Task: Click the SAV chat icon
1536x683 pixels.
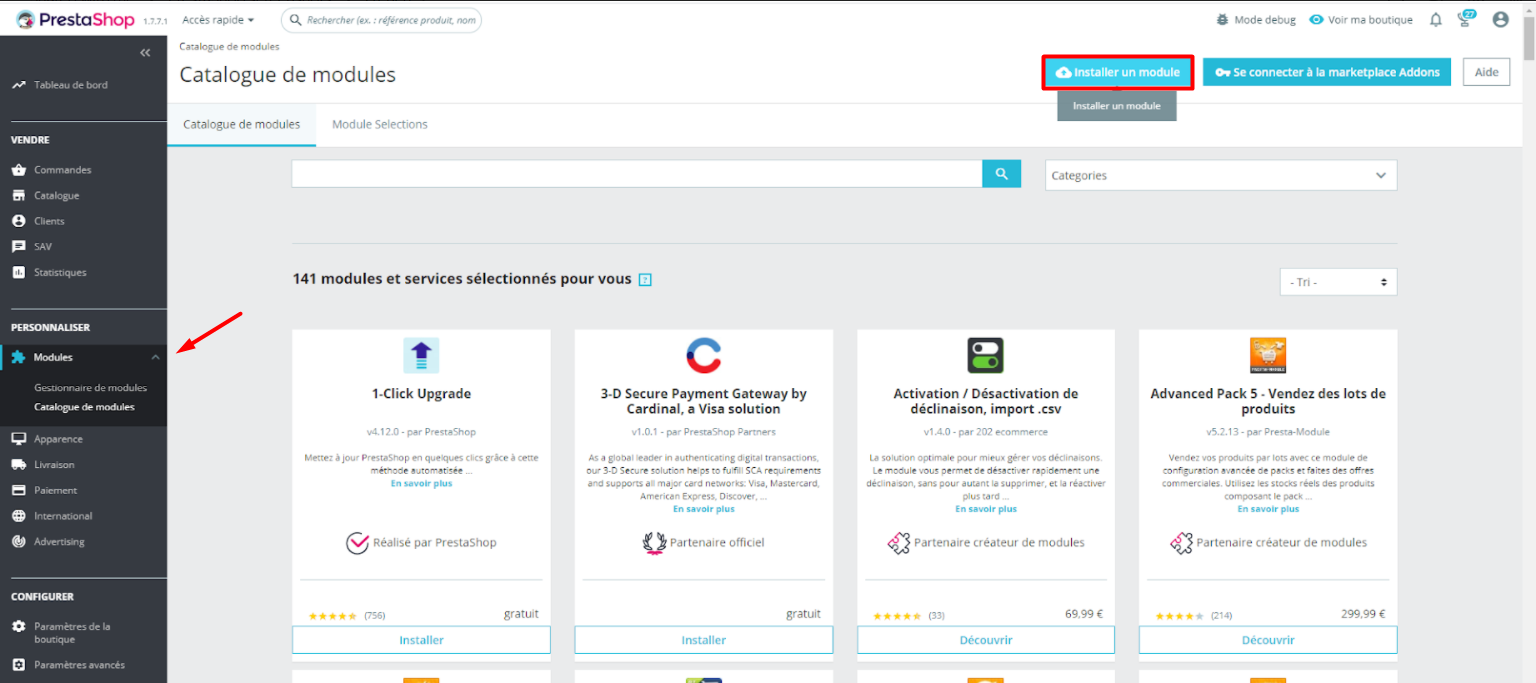Action: [18, 247]
